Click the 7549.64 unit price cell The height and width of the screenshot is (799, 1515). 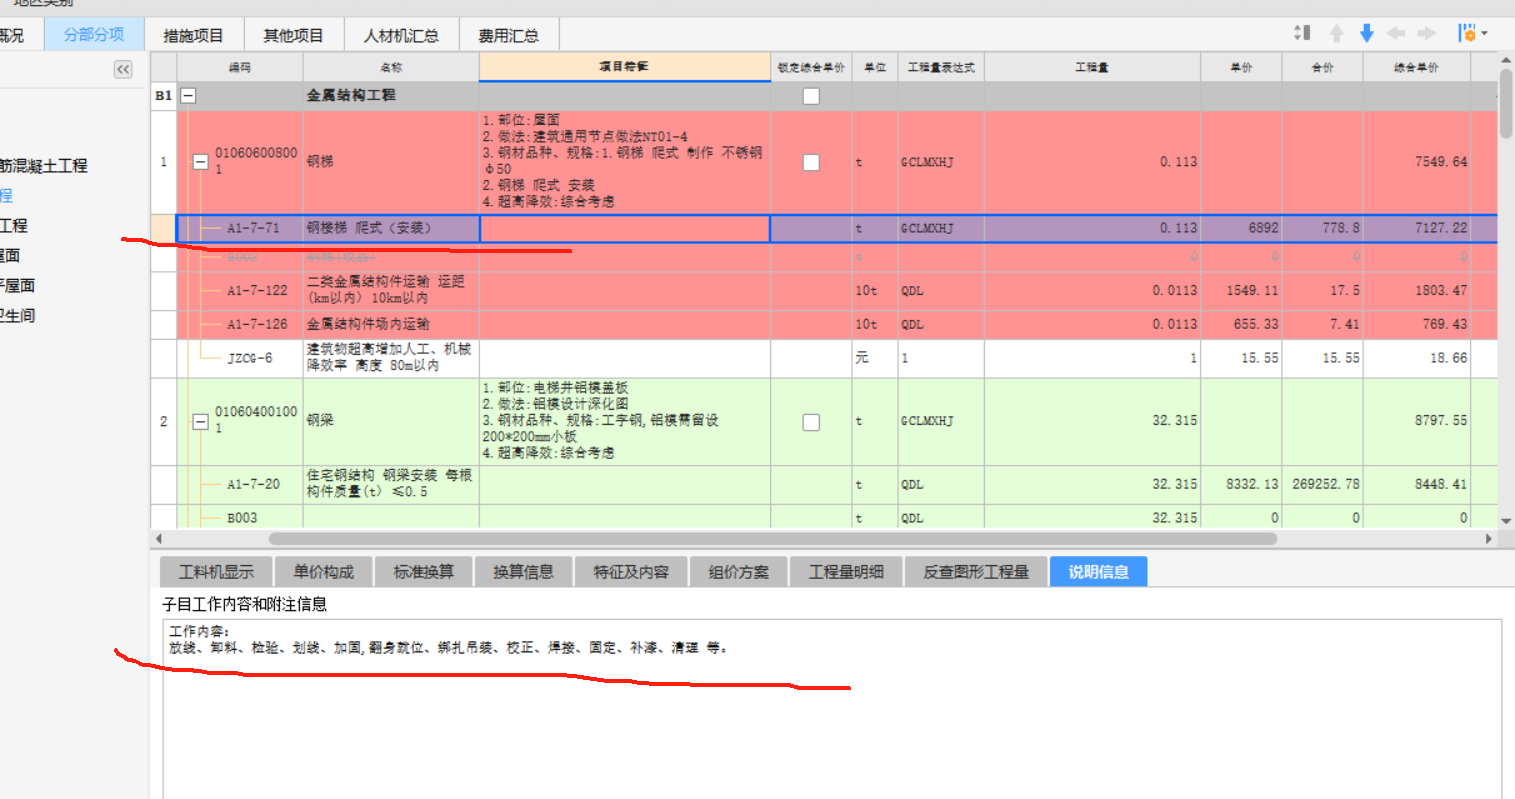click(x=1416, y=162)
